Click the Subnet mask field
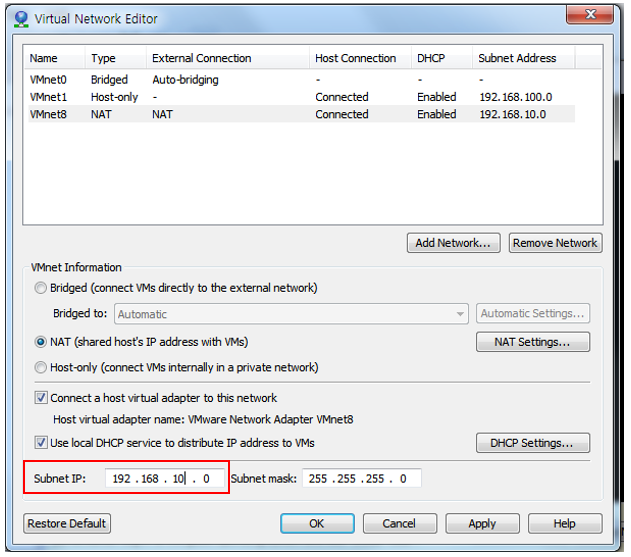The image size is (631, 557). click(x=361, y=479)
